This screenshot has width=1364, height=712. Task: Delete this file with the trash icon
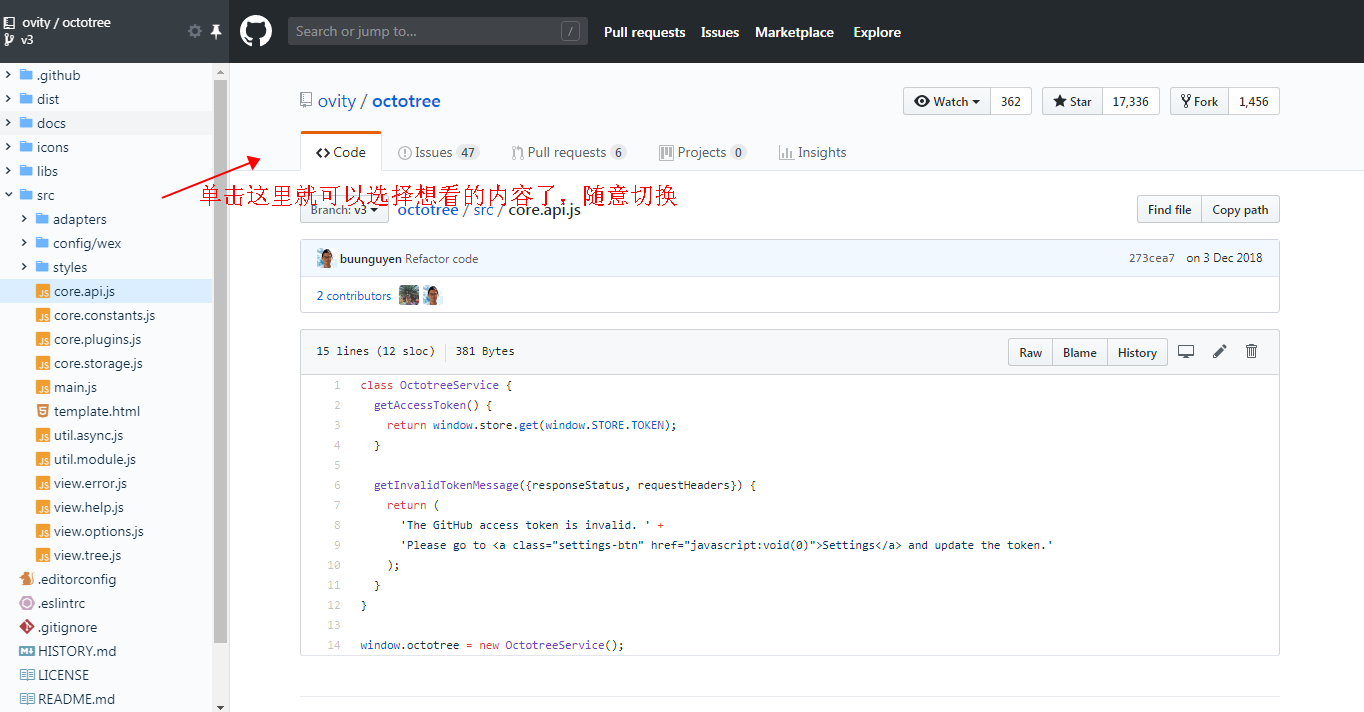[x=1251, y=351]
